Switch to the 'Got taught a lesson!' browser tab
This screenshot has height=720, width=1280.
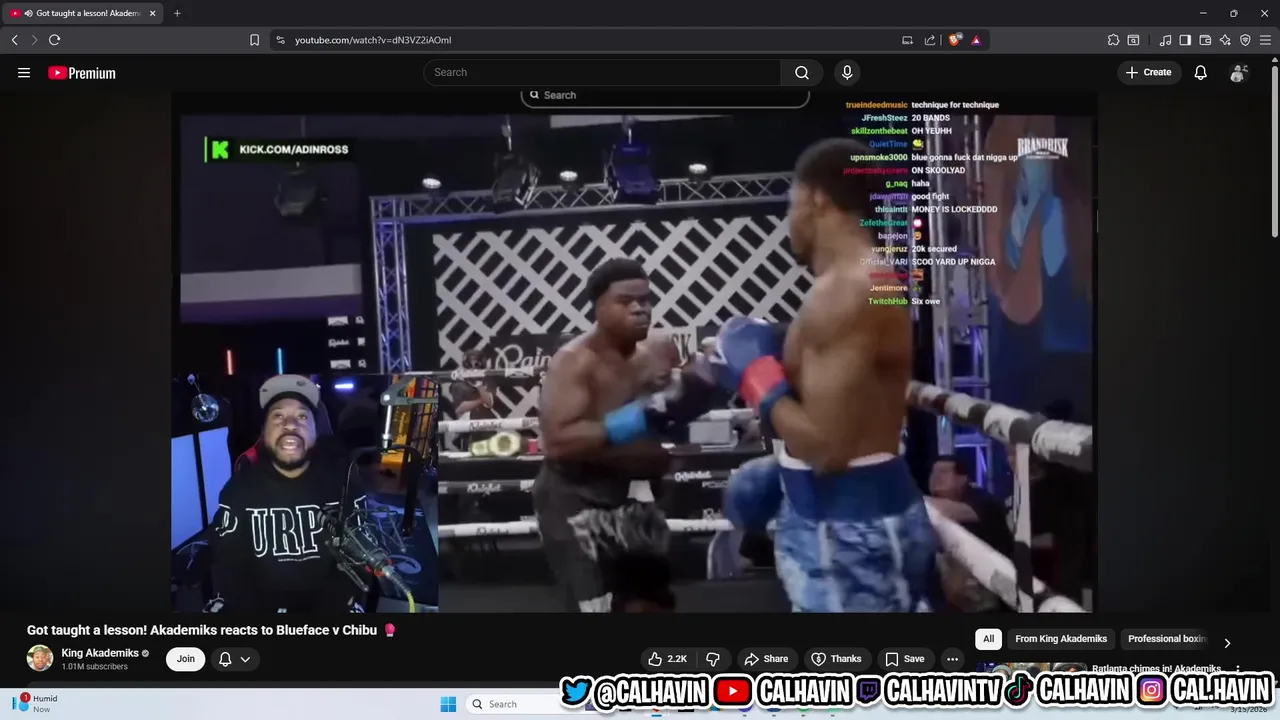pos(83,13)
